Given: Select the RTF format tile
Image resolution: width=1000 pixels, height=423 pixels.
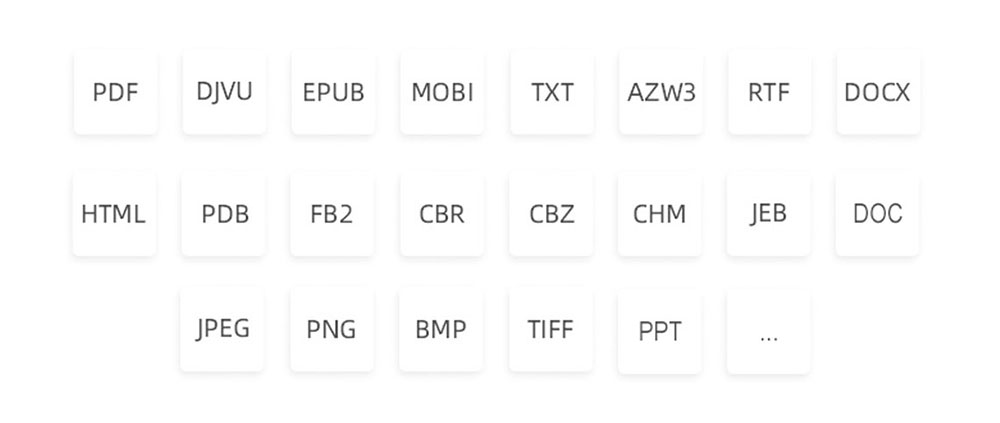Looking at the screenshot, I should pyautogui.click(x=770, y=93).
